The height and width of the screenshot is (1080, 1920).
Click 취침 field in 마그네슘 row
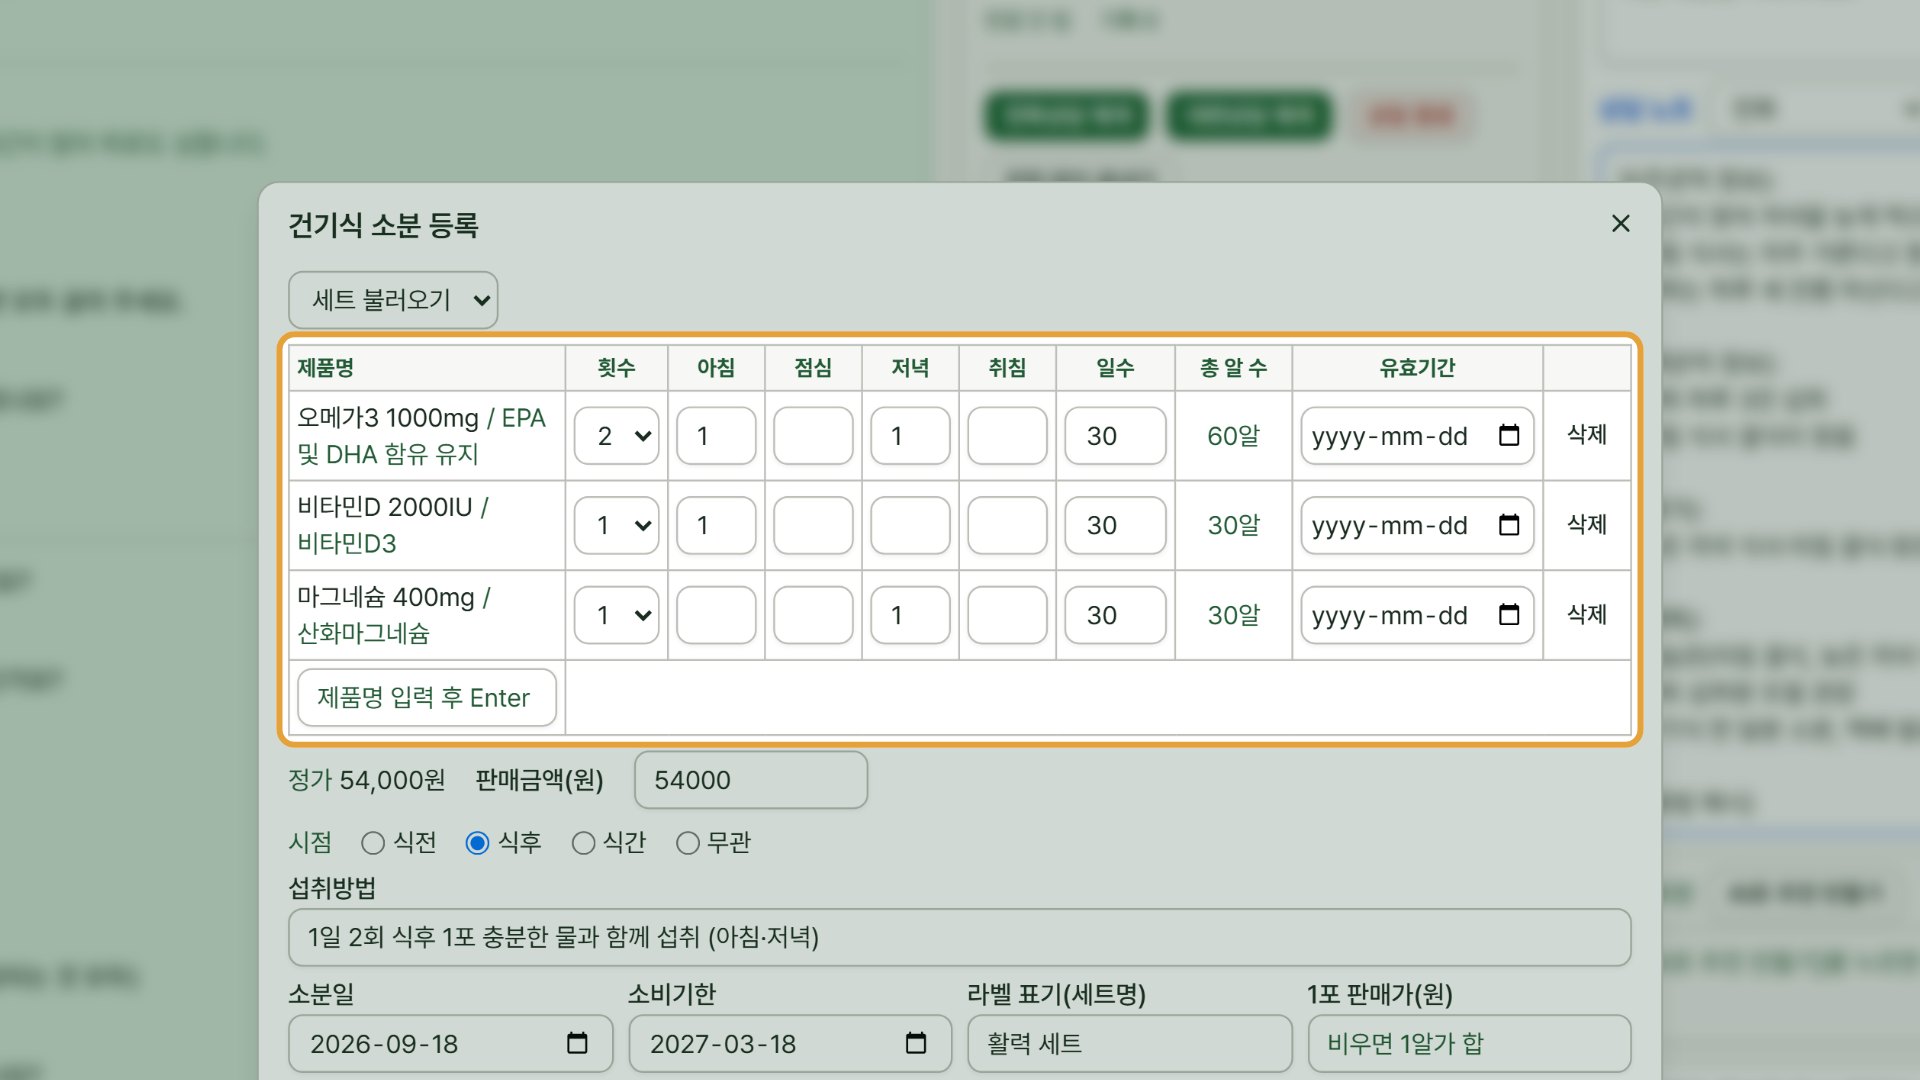click(1007, 615)
